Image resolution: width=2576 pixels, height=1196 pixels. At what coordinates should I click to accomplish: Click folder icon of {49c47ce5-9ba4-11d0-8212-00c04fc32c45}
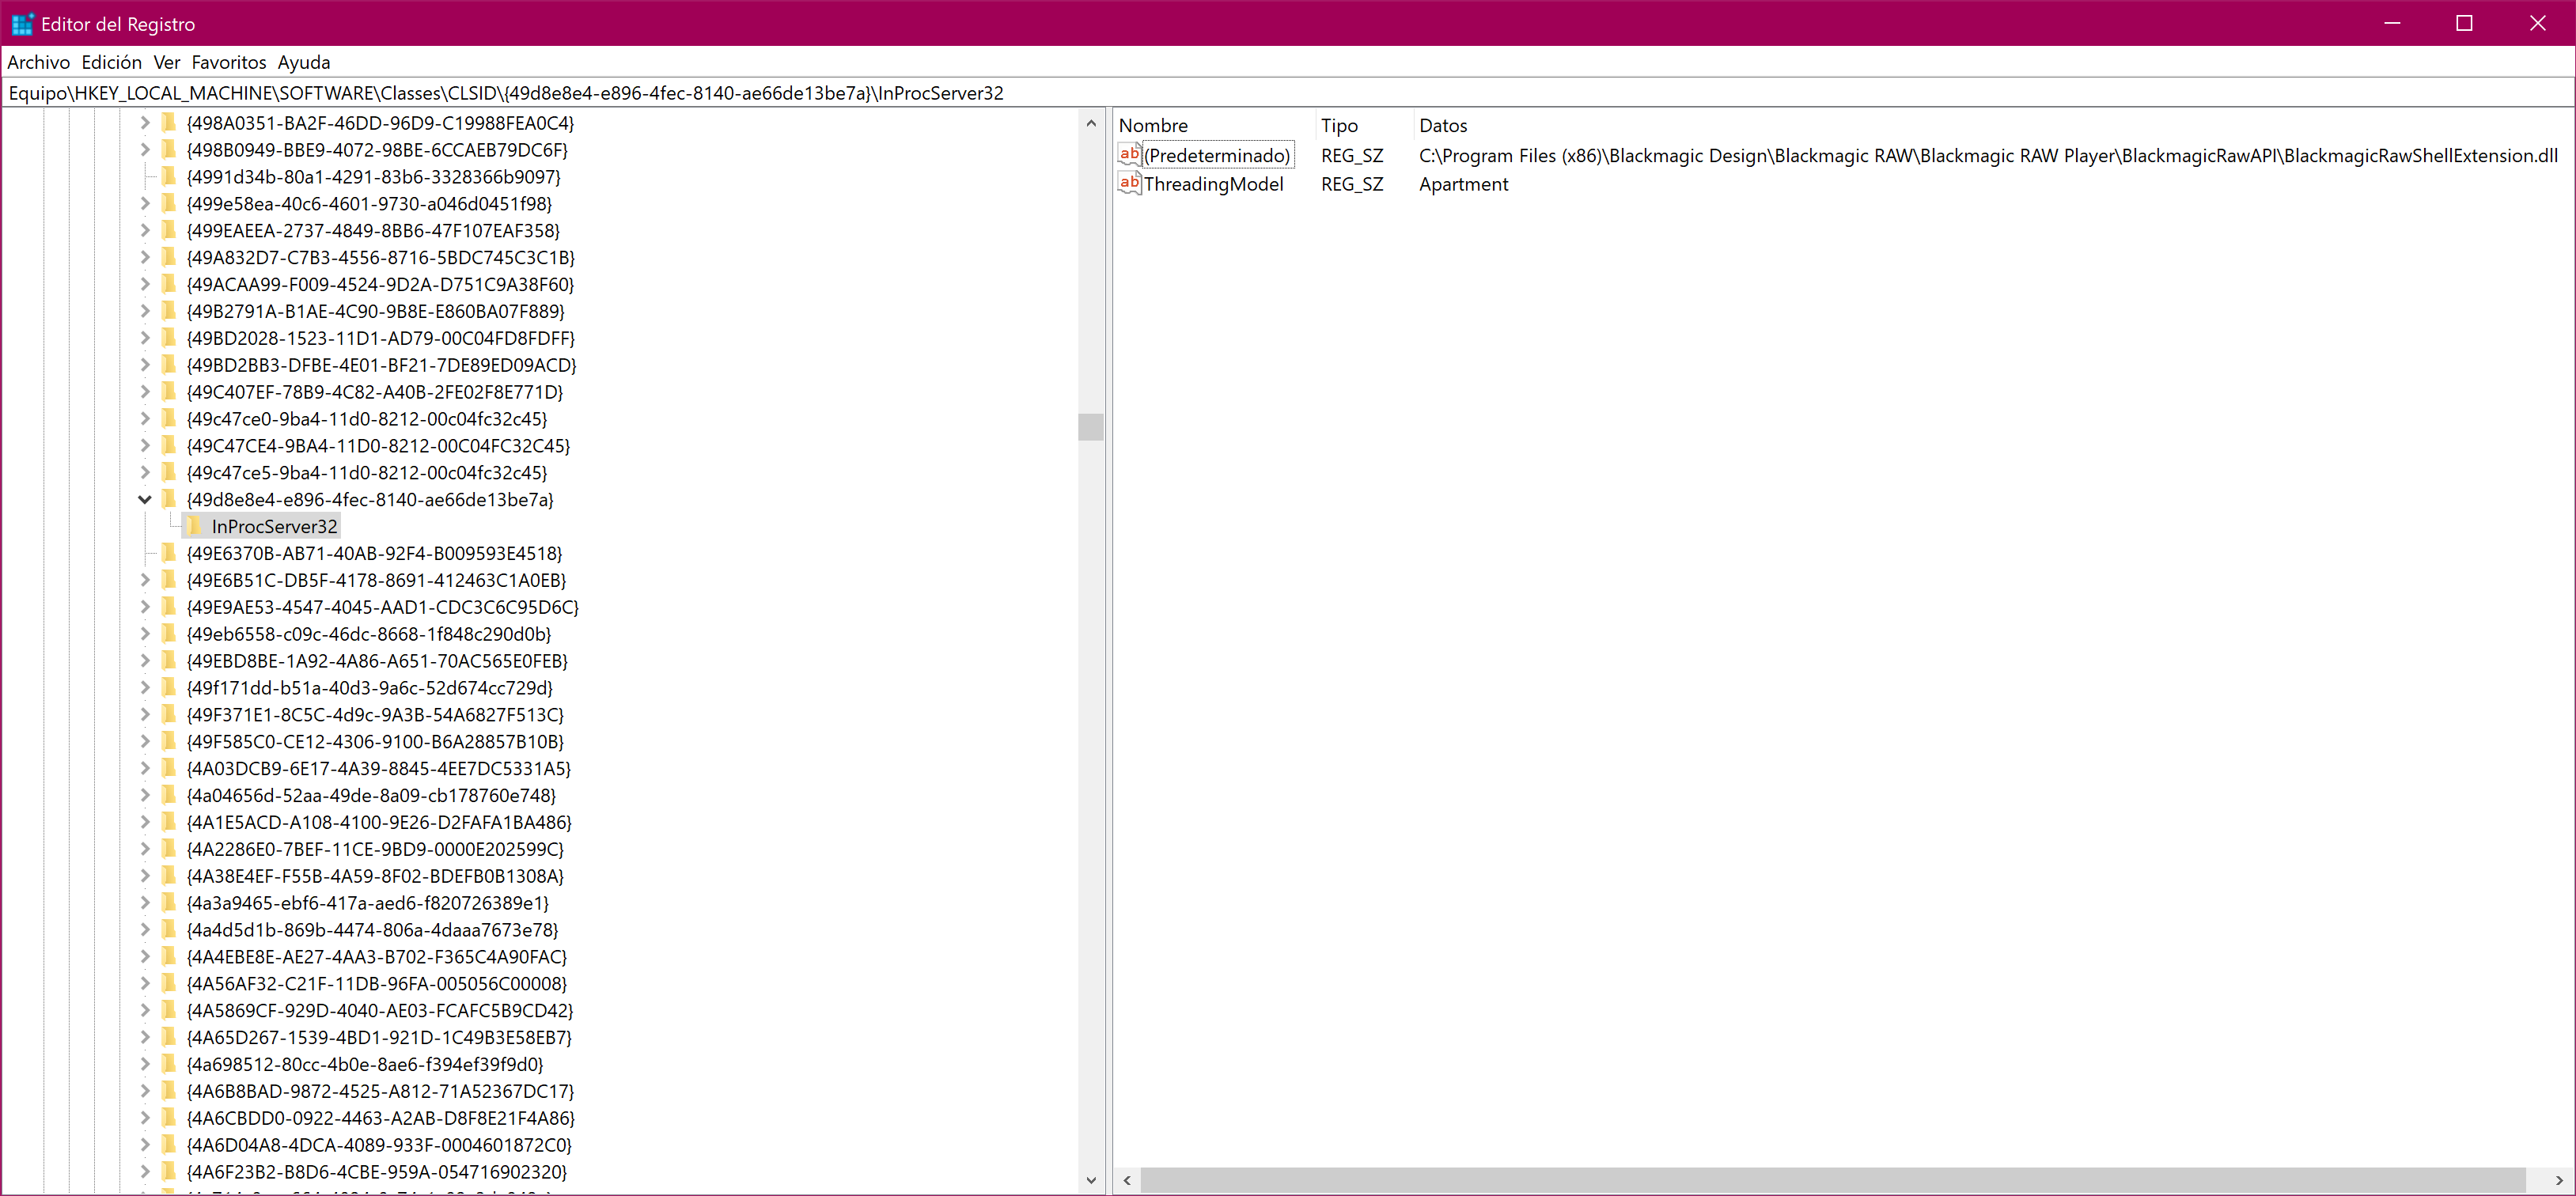click(169, 472)
